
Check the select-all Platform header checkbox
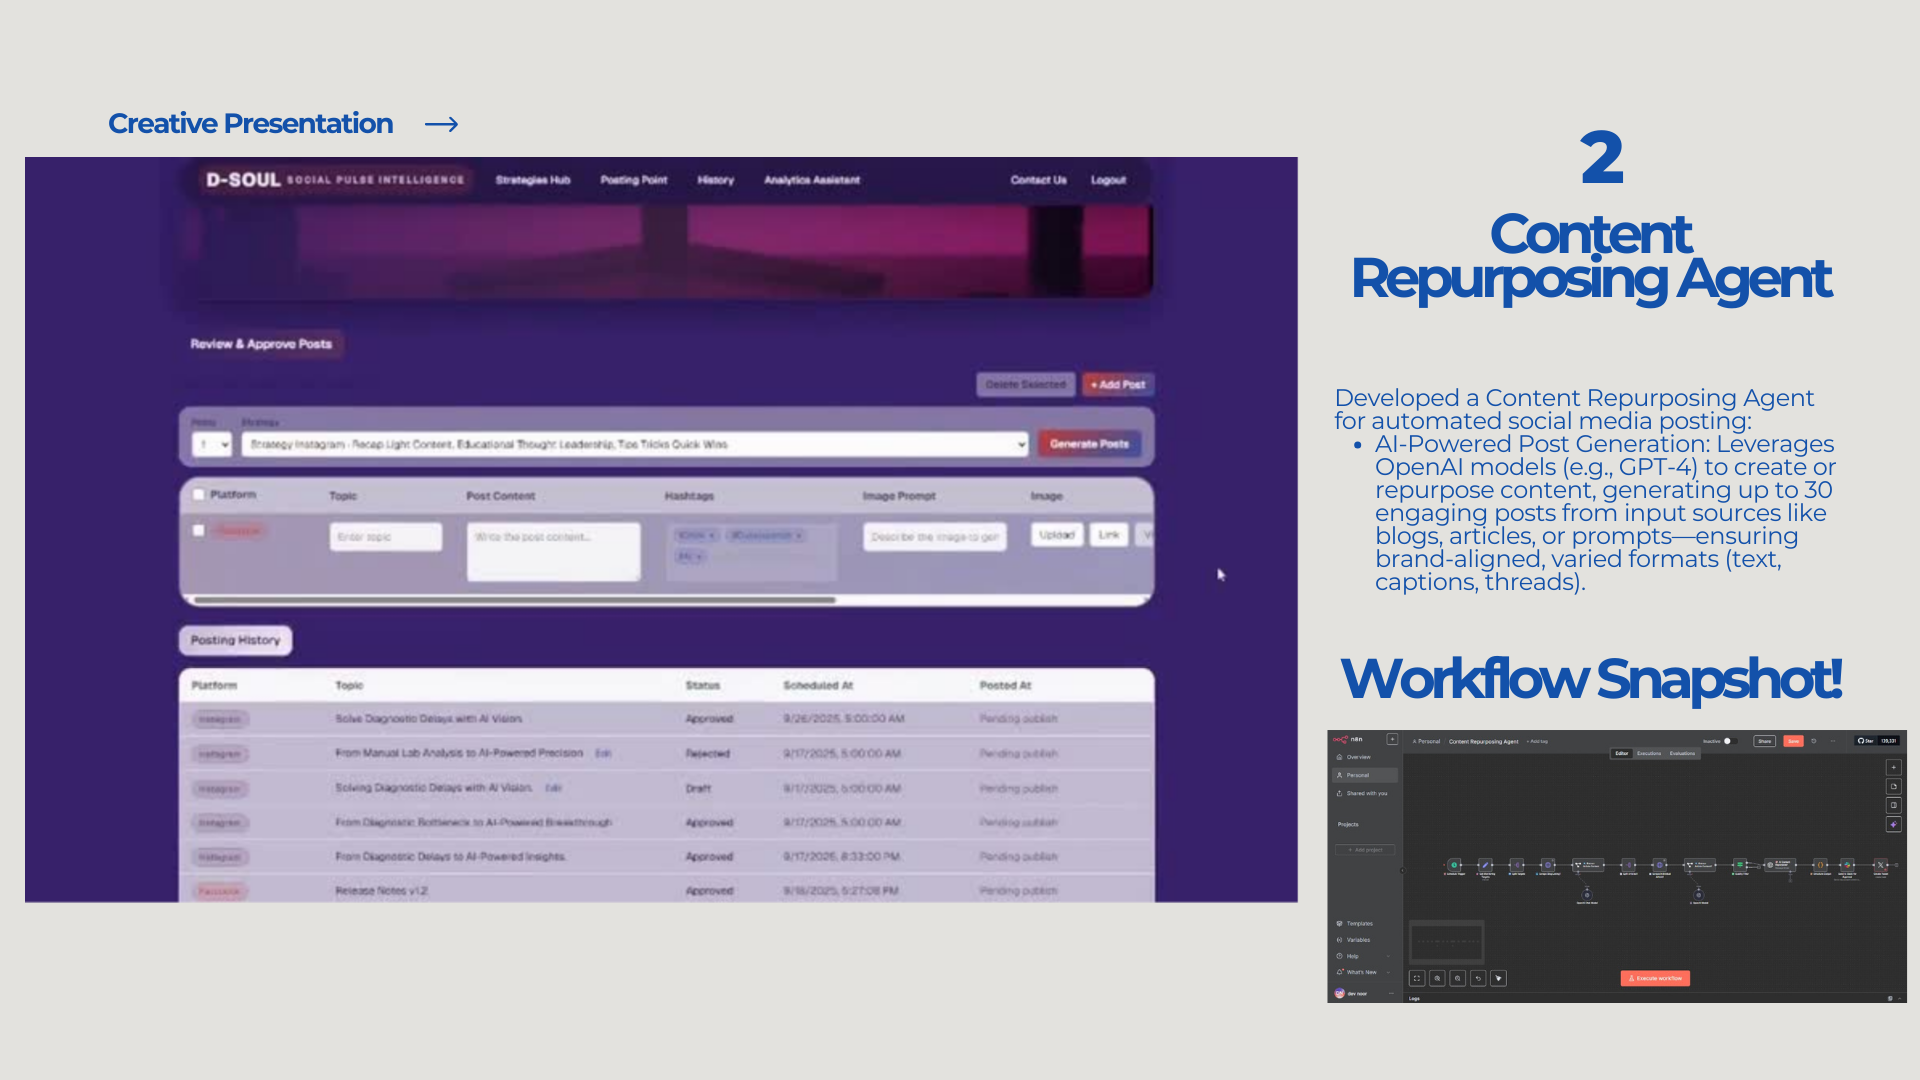click(x=199, y=494)
